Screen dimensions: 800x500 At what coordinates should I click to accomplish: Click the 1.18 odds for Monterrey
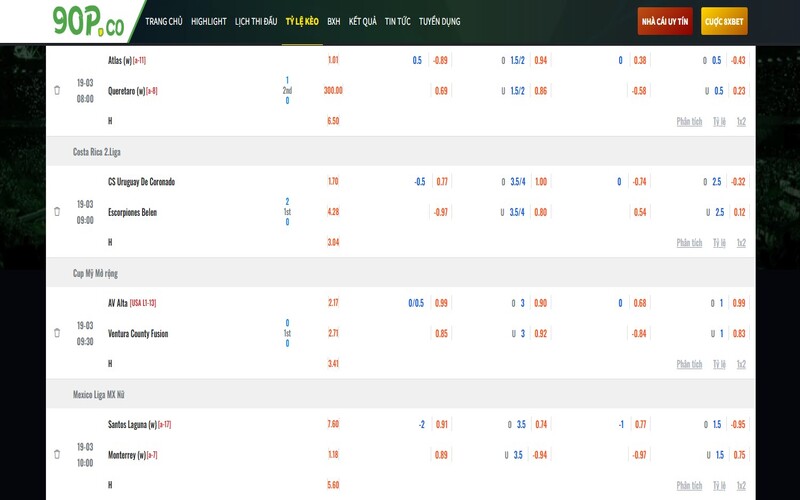333,455
